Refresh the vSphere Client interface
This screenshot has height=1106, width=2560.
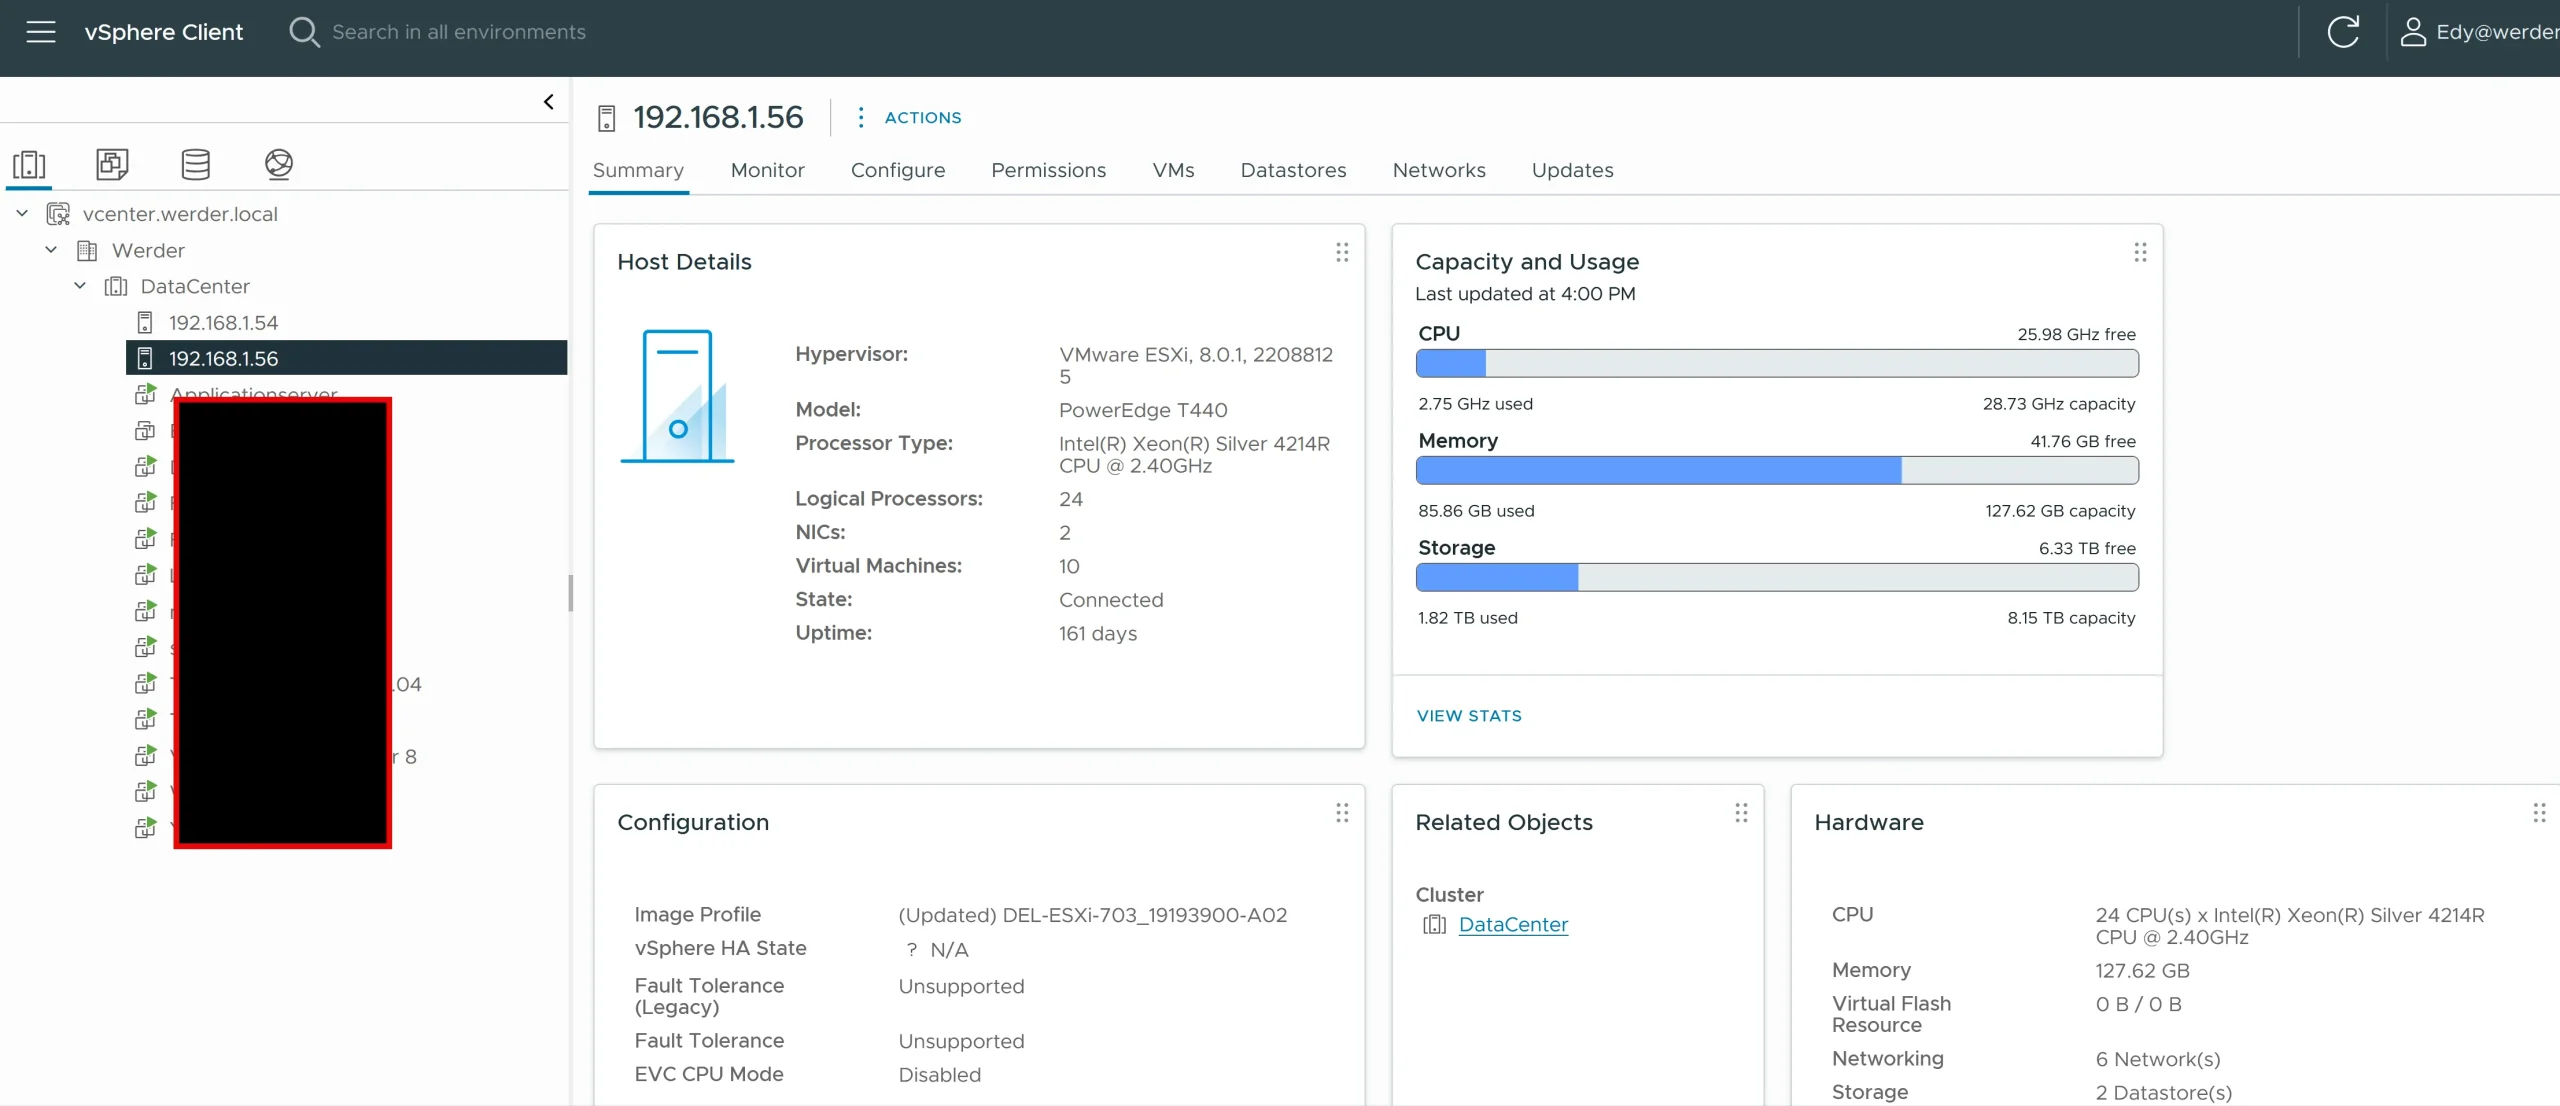pyautogui.click(x=2344, y=31)
